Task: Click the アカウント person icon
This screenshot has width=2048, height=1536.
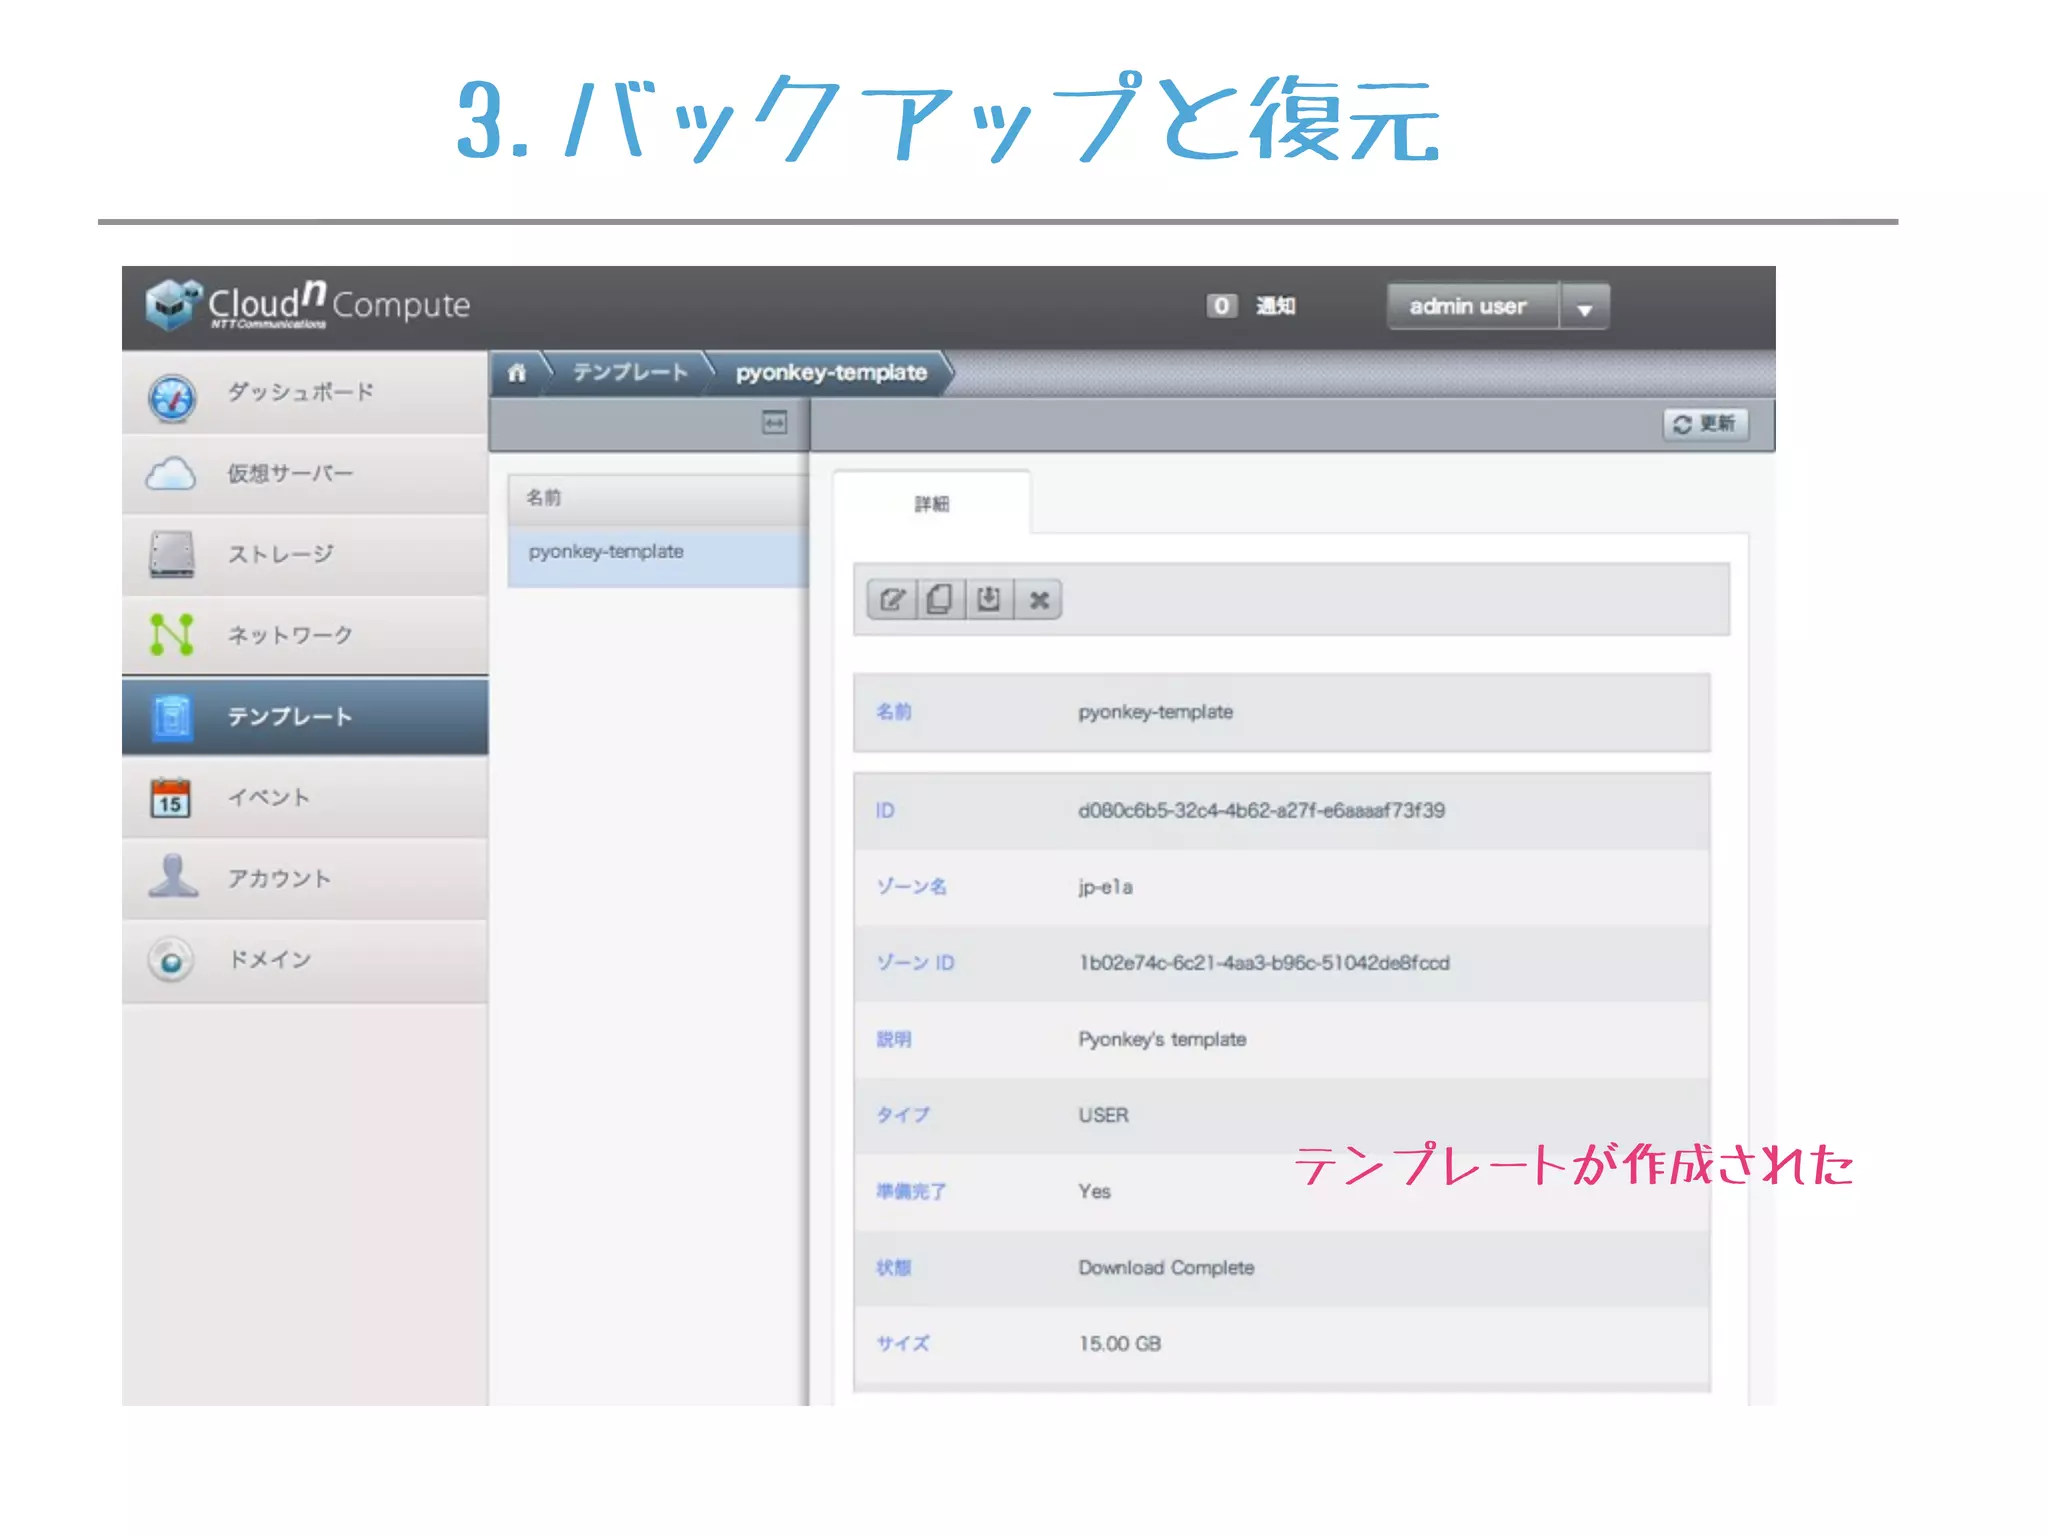Action: click(173, 876)
